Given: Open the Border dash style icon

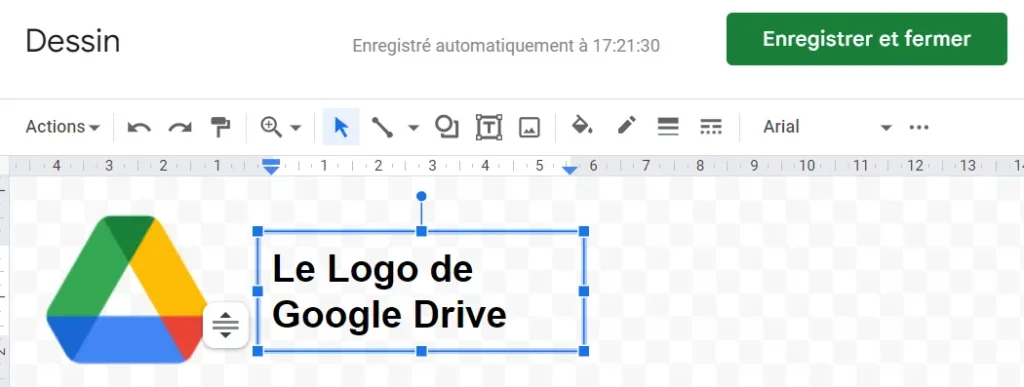Looking at the screenshot, I should coord(711,127).
